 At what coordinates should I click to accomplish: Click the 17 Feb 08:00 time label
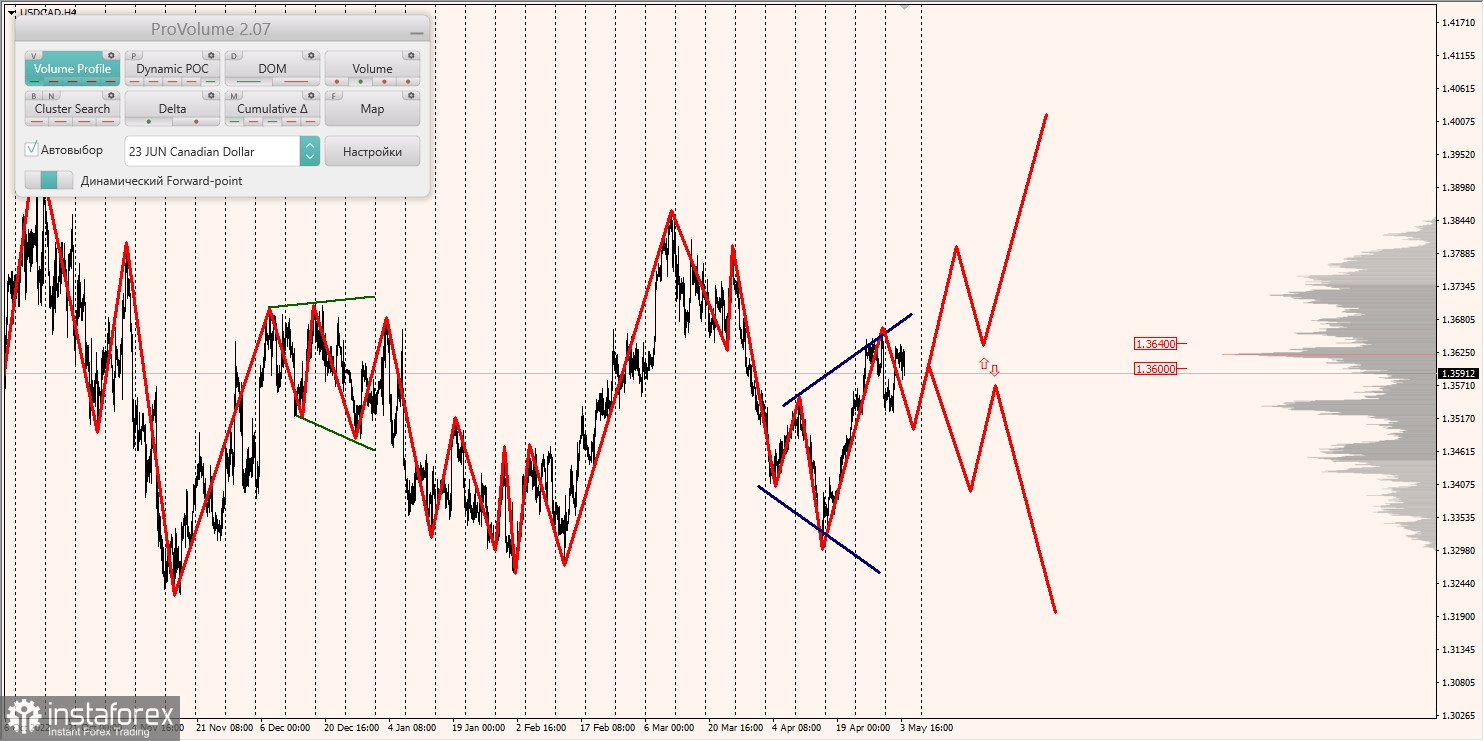click(x=607, y=728)
